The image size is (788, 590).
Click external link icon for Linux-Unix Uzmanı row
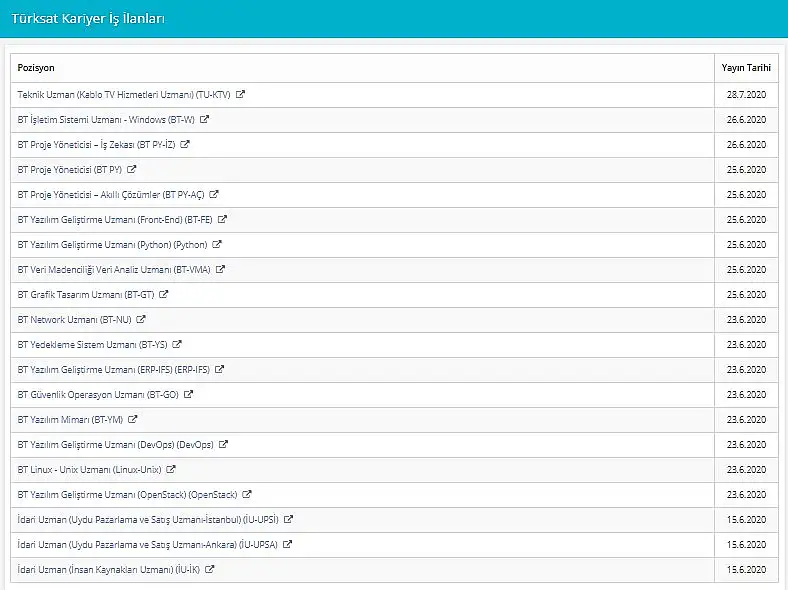[x=171, y=469]
